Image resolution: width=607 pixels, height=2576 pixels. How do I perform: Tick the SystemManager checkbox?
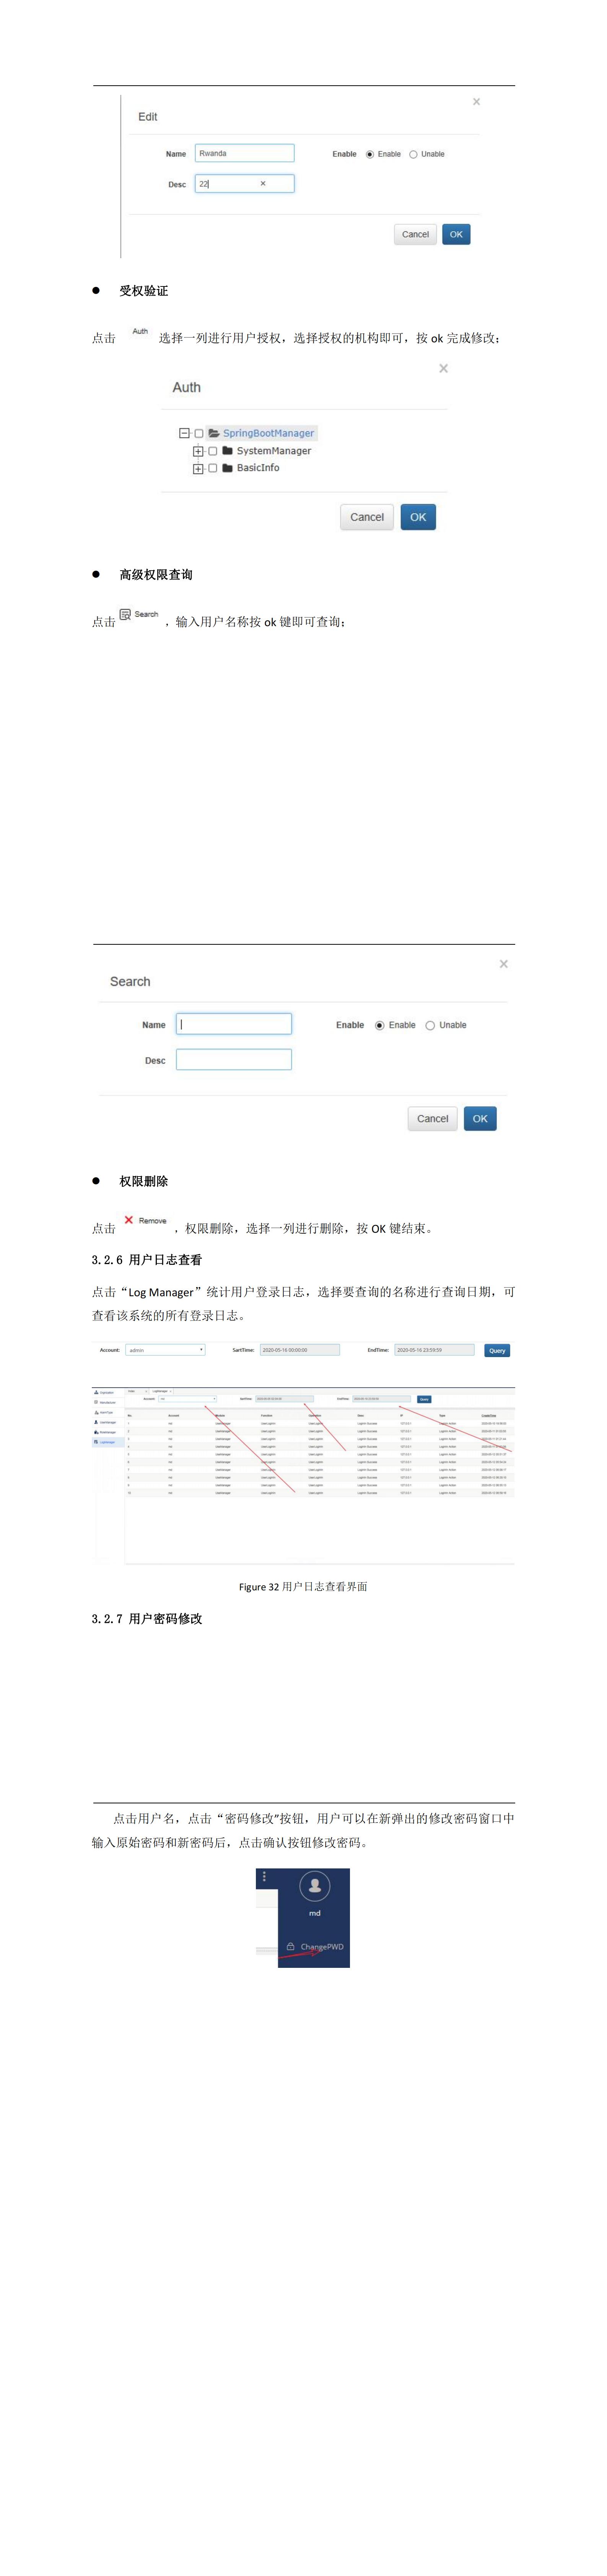click(x=213, y=451)
